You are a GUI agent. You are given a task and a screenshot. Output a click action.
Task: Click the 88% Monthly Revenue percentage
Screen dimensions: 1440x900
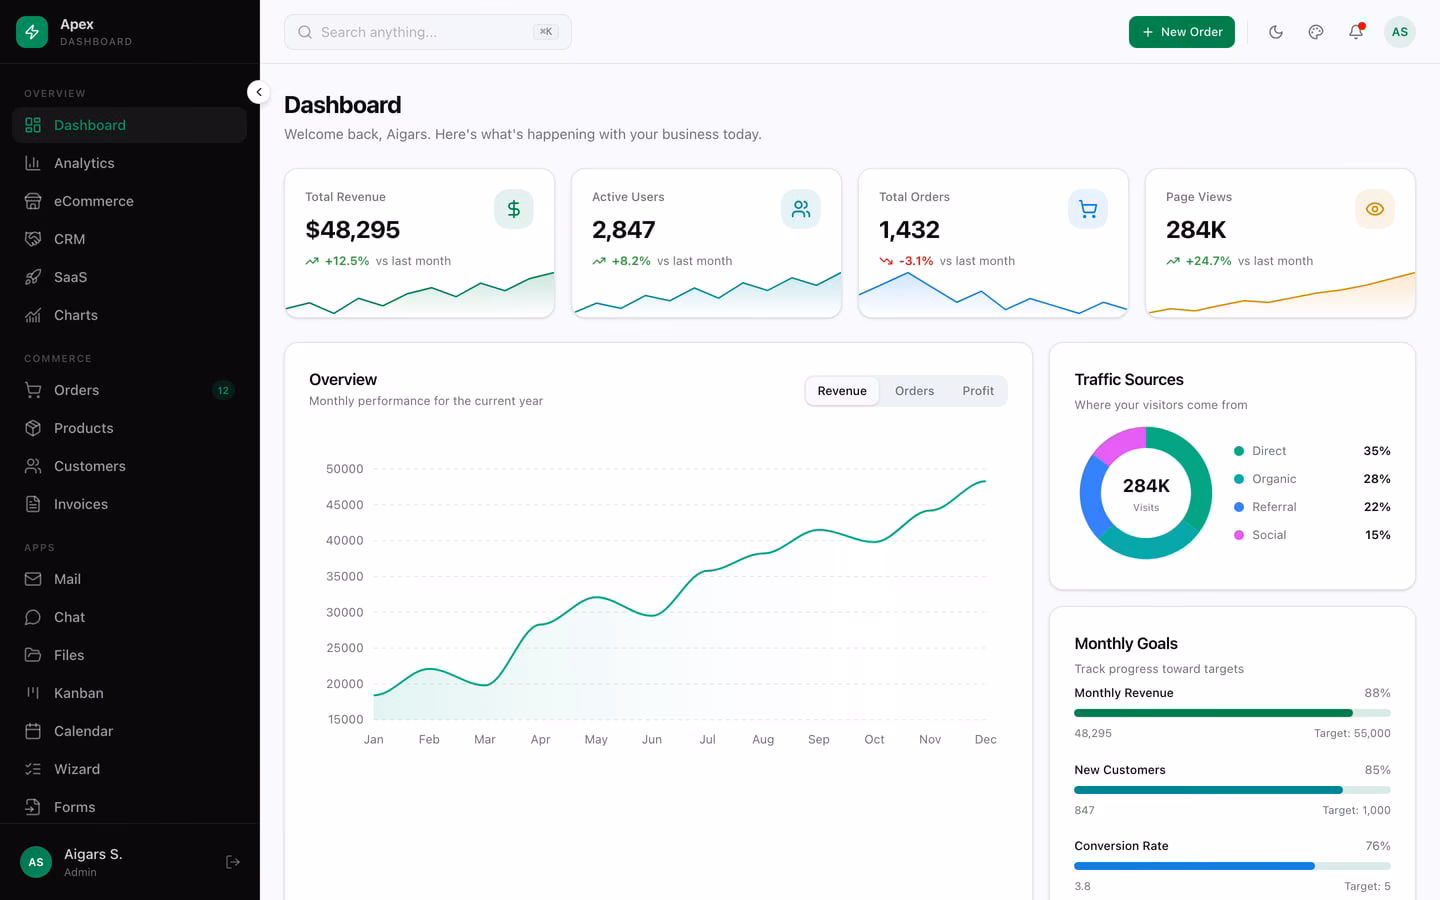click(x=1377, y=693)
